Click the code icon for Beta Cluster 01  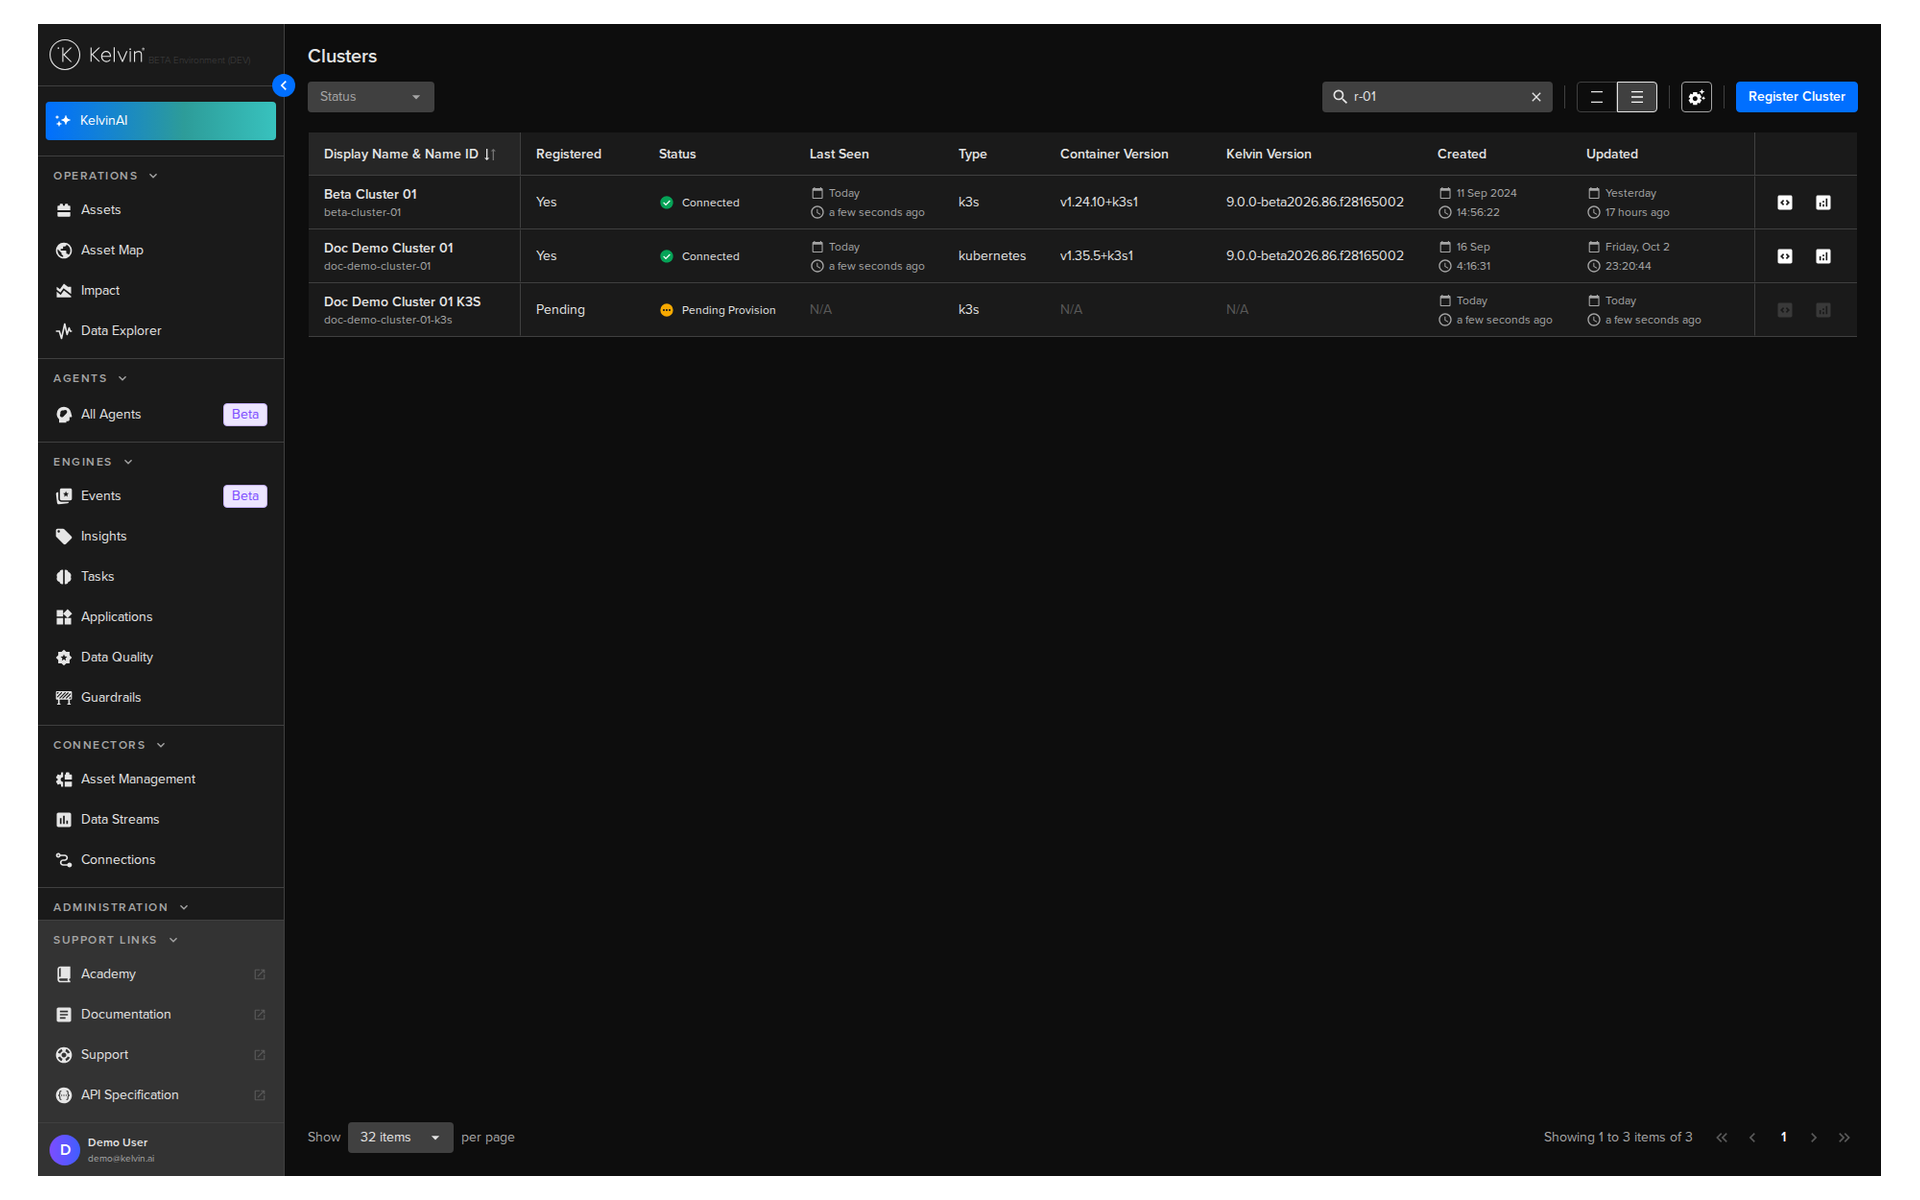point(1785,203)
